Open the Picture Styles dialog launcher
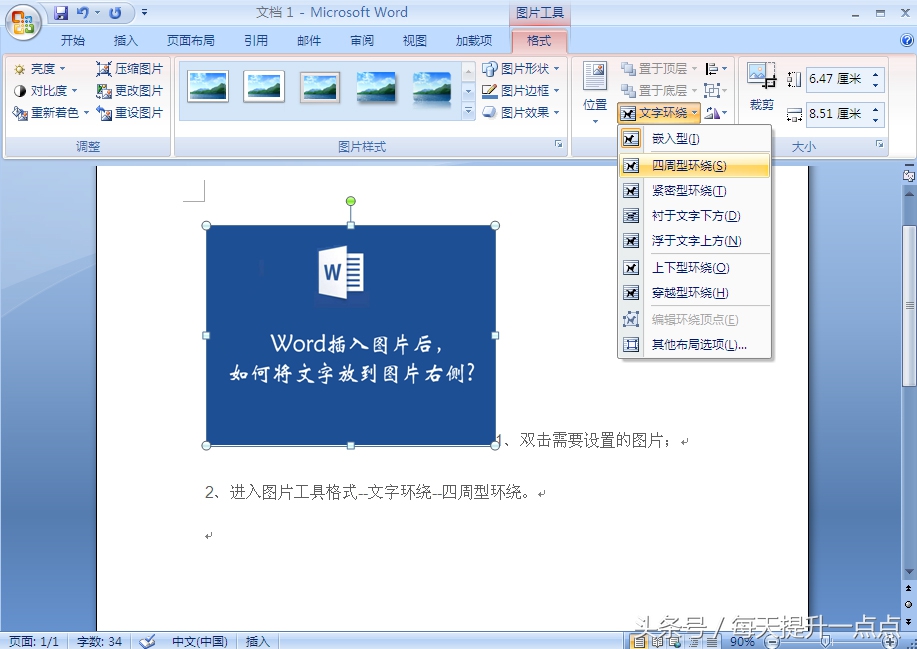The image size is (917, 649). pos(559,144)
